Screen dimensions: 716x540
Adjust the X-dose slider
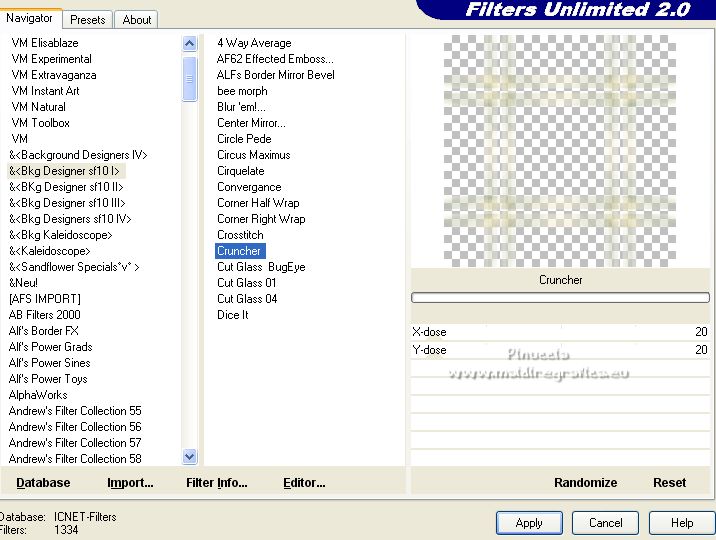point(560,332)
